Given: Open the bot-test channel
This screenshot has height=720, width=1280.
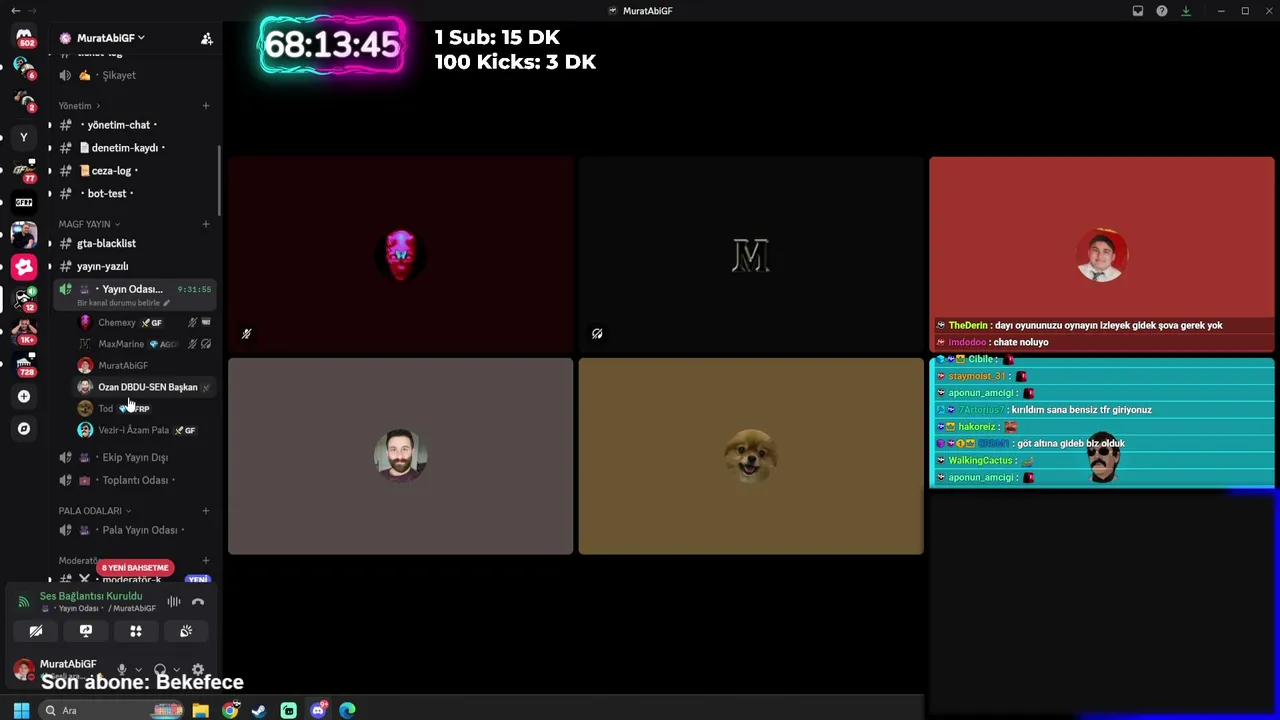Looking at the screenshot, I should [134, 194].
